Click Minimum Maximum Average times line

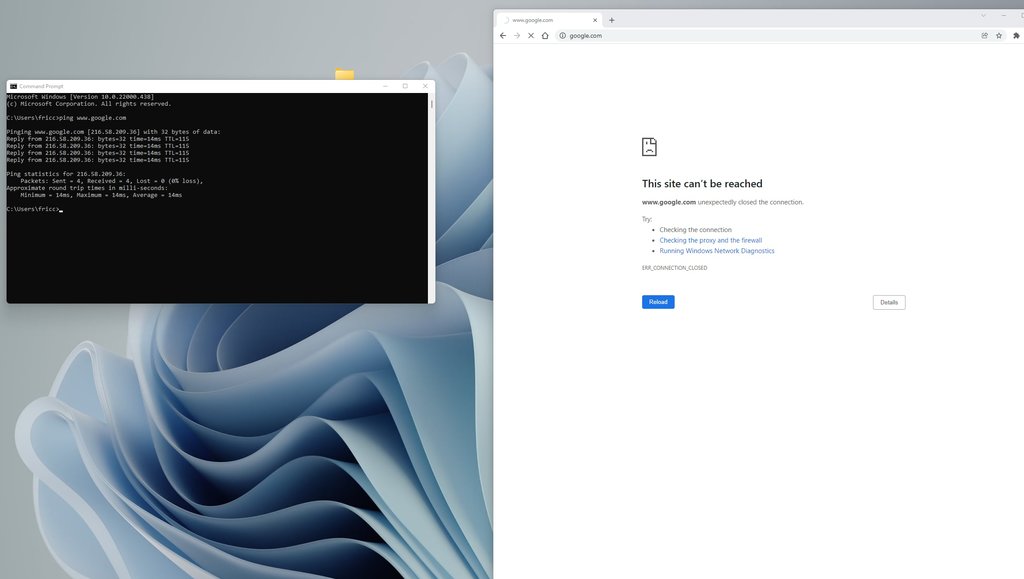click(101, 195)
